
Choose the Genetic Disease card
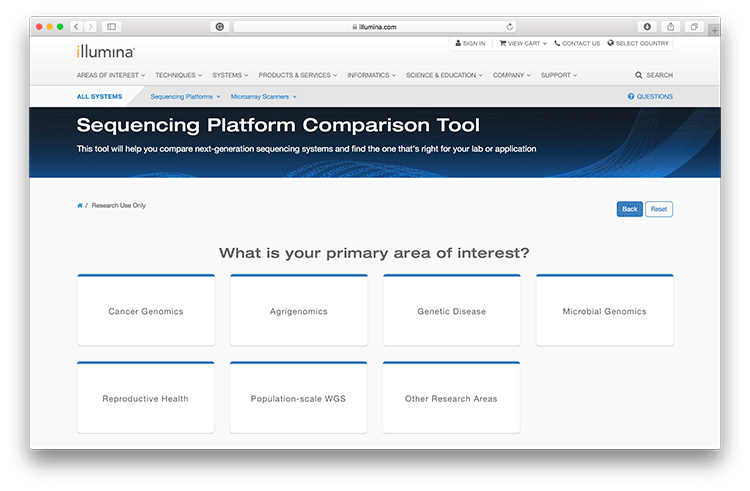click(x=452, y=310)
